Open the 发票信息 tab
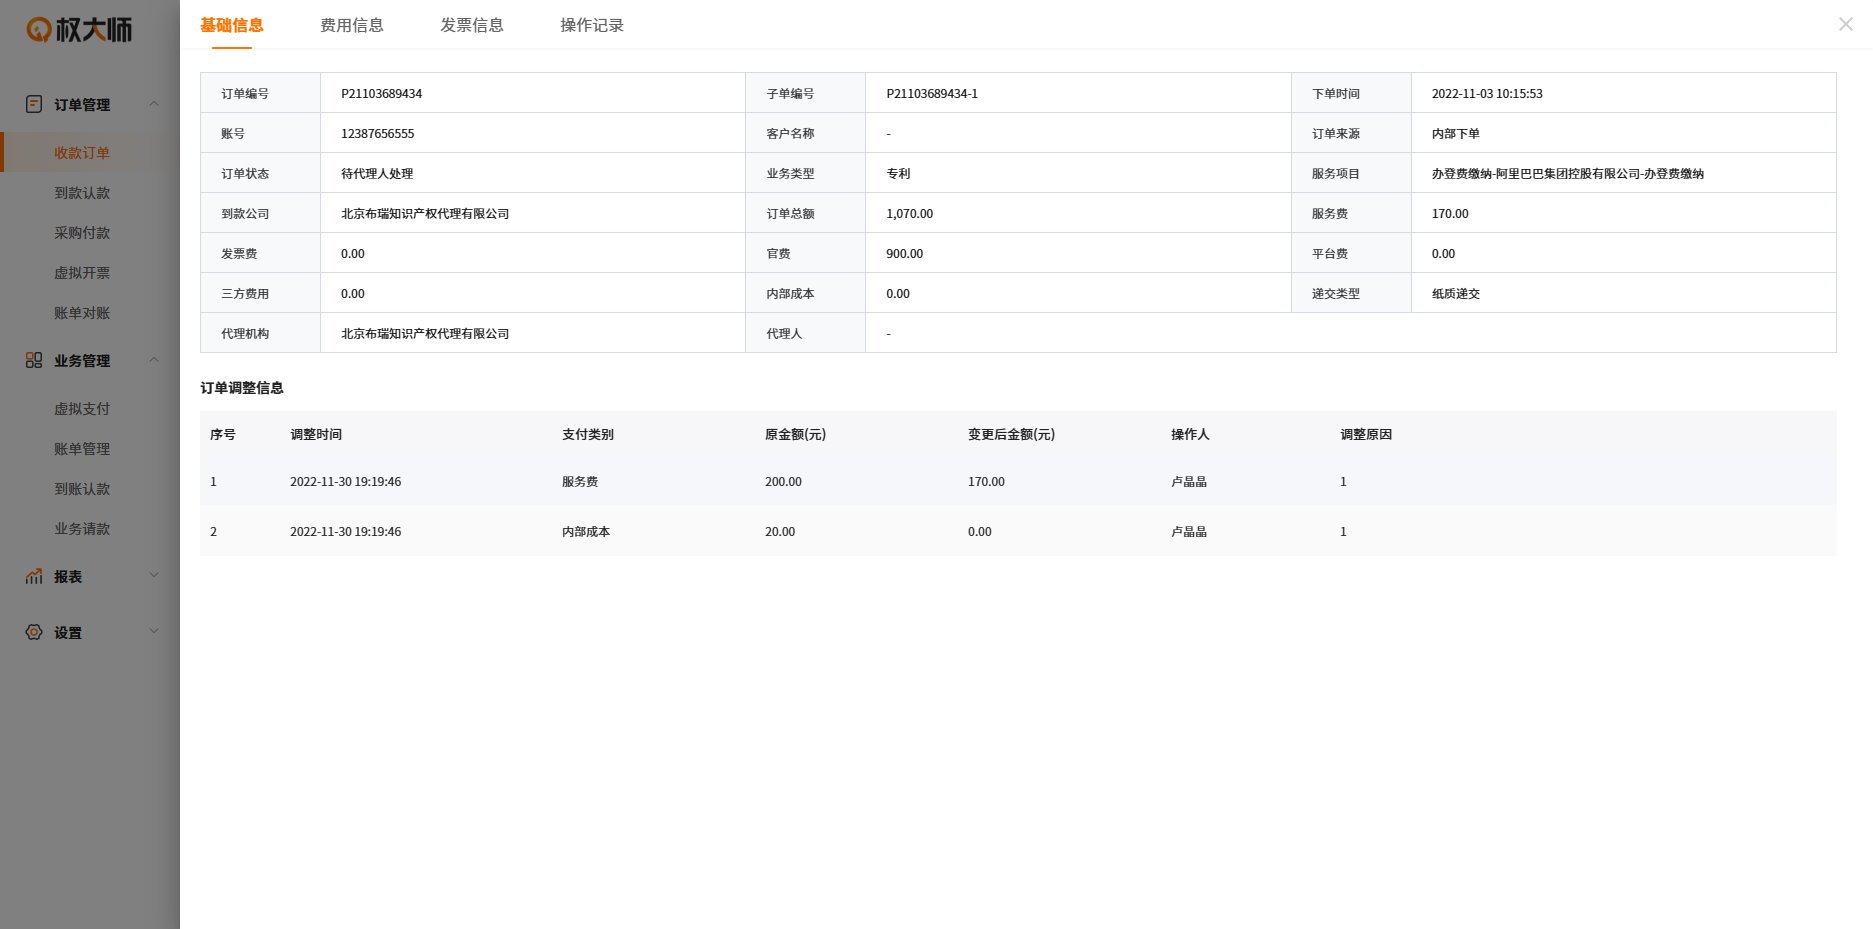The height and width of the screenshot is (929, 1873). pos(471,25)
